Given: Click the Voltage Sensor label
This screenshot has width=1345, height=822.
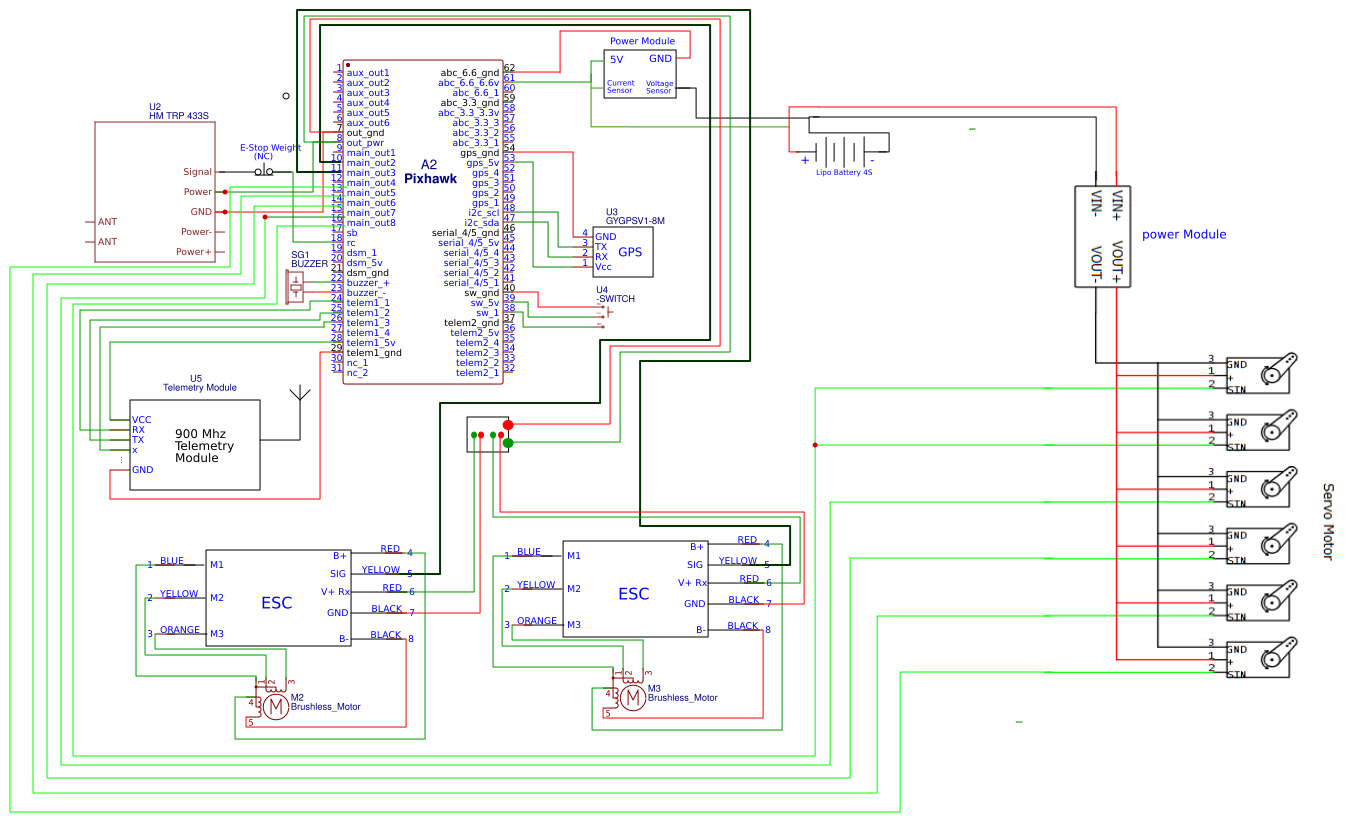Looking at the screenshot, I should (x=660, y=87).
